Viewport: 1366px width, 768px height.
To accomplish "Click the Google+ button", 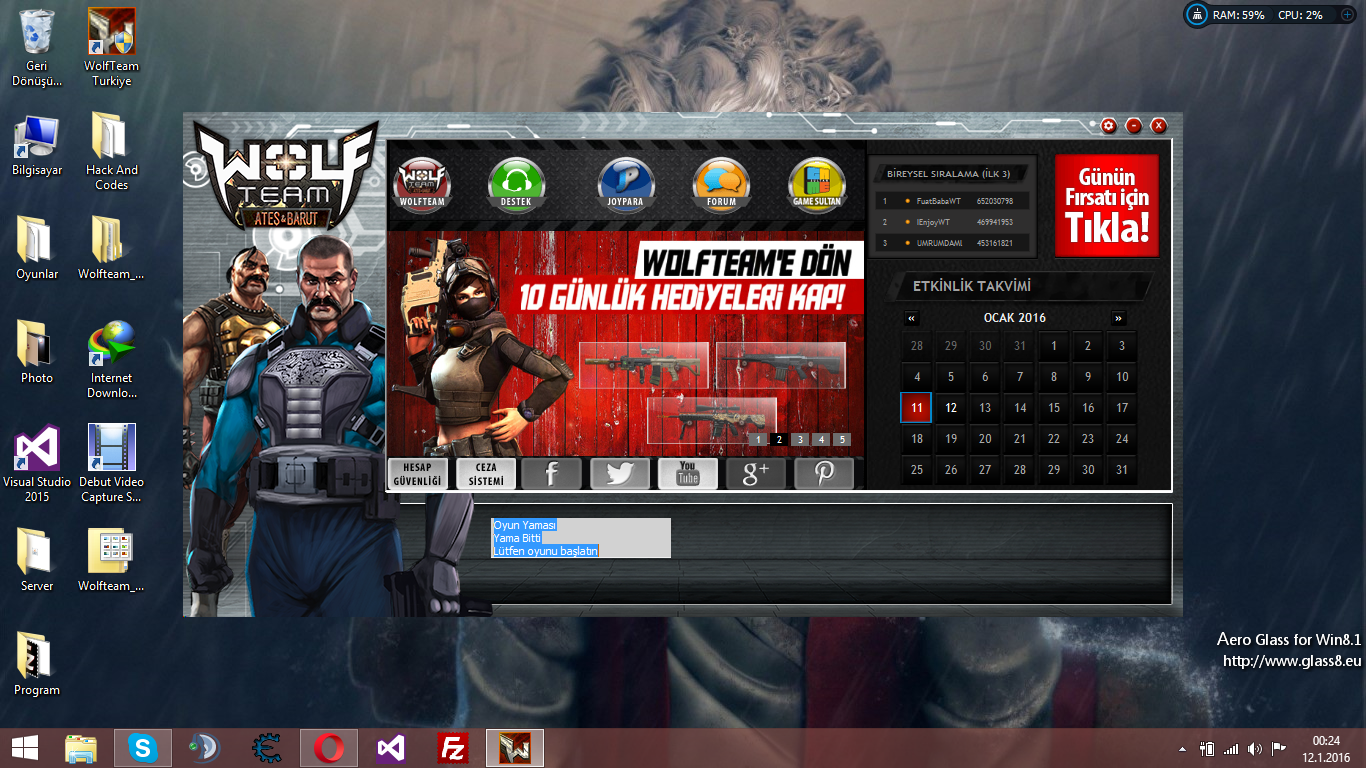I will click(x=756, y=474).
